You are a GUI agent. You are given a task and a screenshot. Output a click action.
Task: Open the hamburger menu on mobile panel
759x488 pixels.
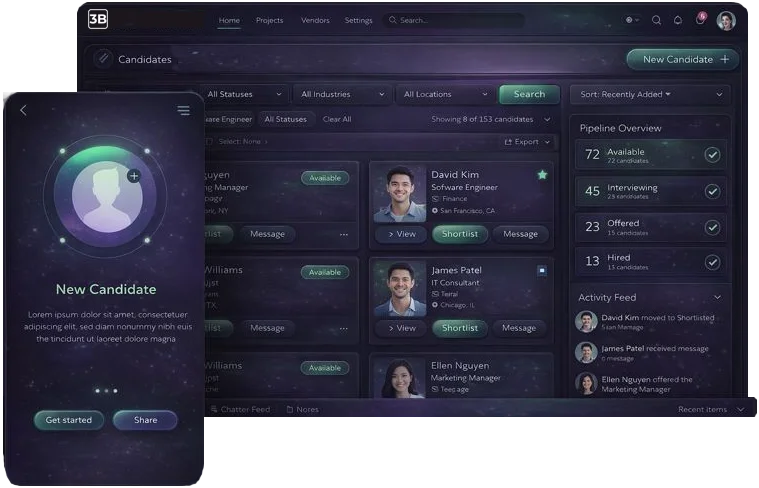pyautogui.click(x=183, y=110)
